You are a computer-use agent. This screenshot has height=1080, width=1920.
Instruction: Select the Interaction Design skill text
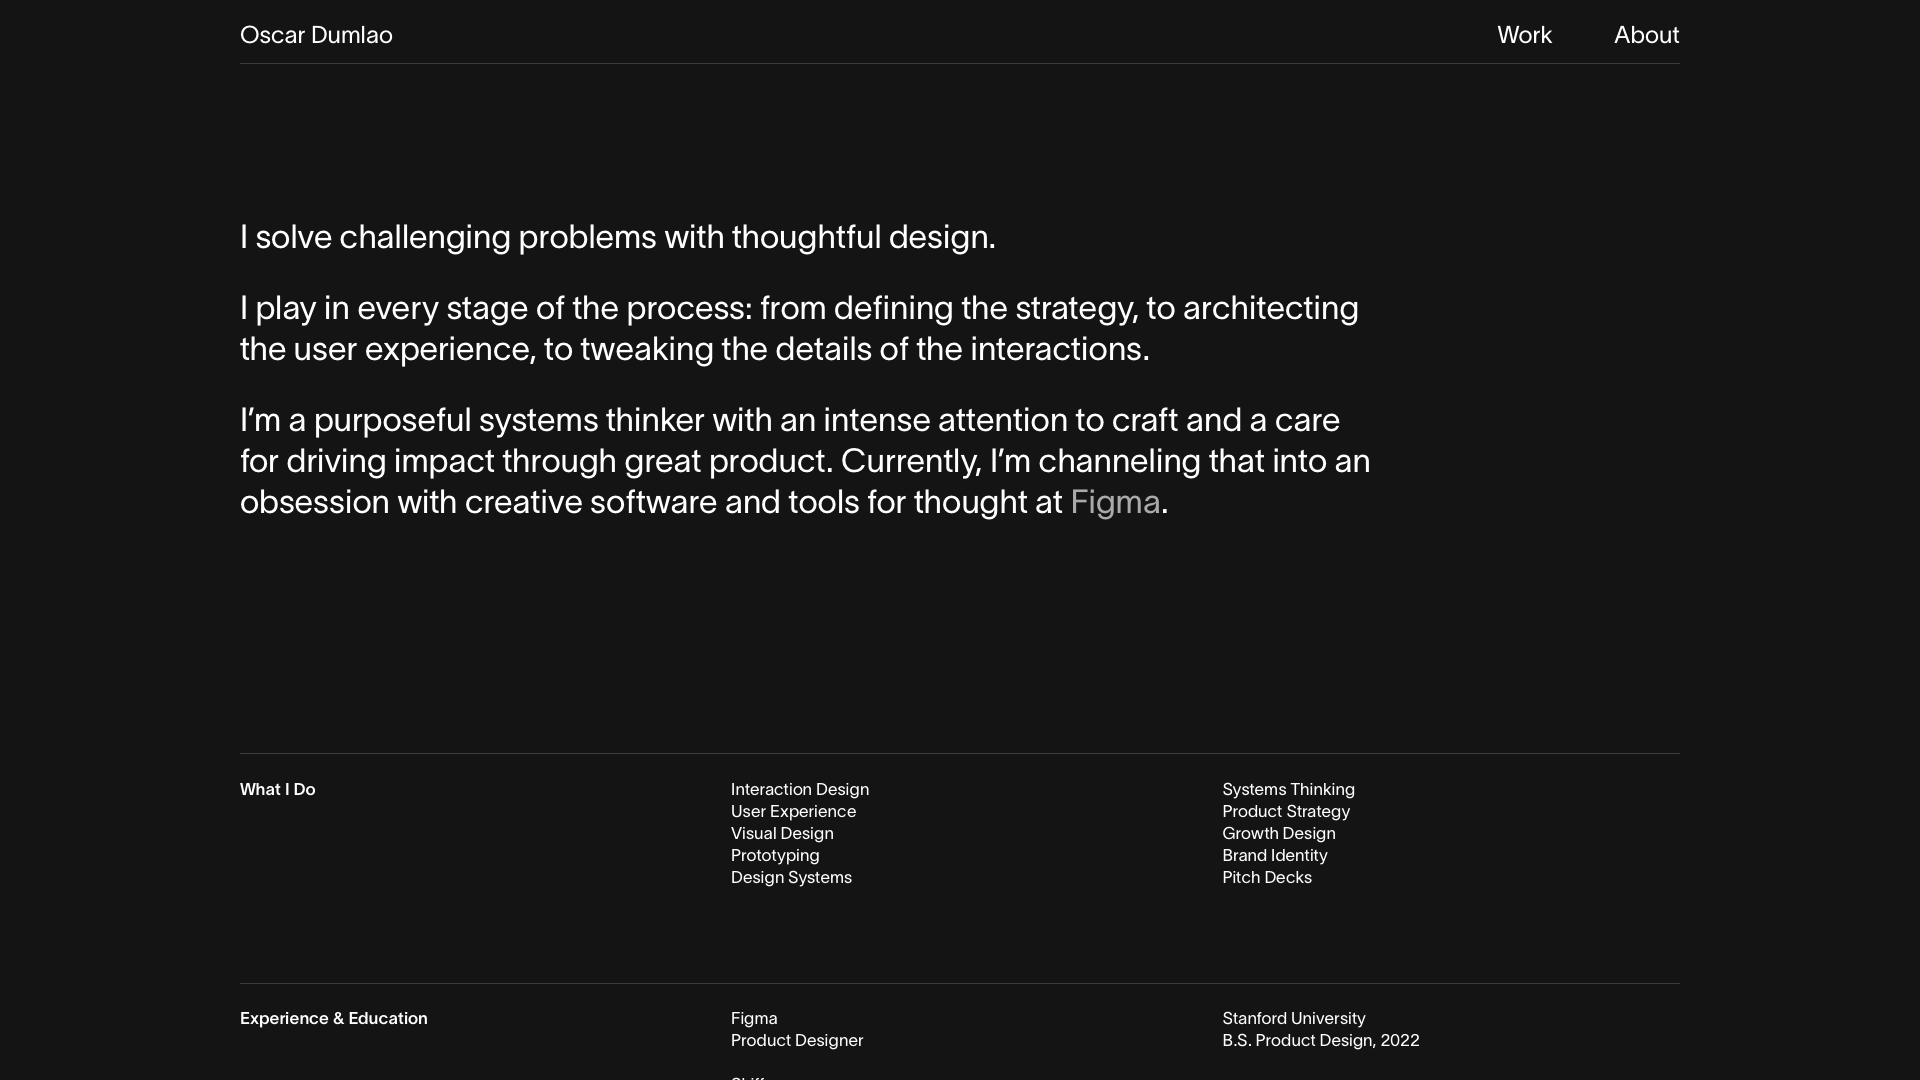point(799,790)
